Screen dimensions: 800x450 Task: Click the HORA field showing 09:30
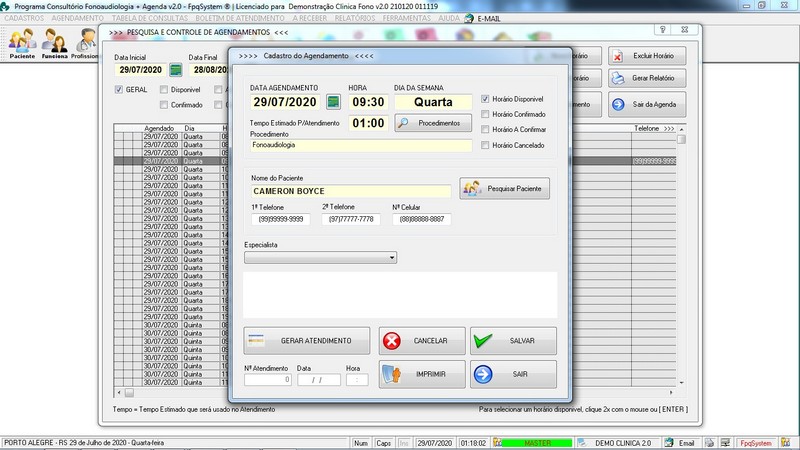pyautogui.click(x=368, y=102)
